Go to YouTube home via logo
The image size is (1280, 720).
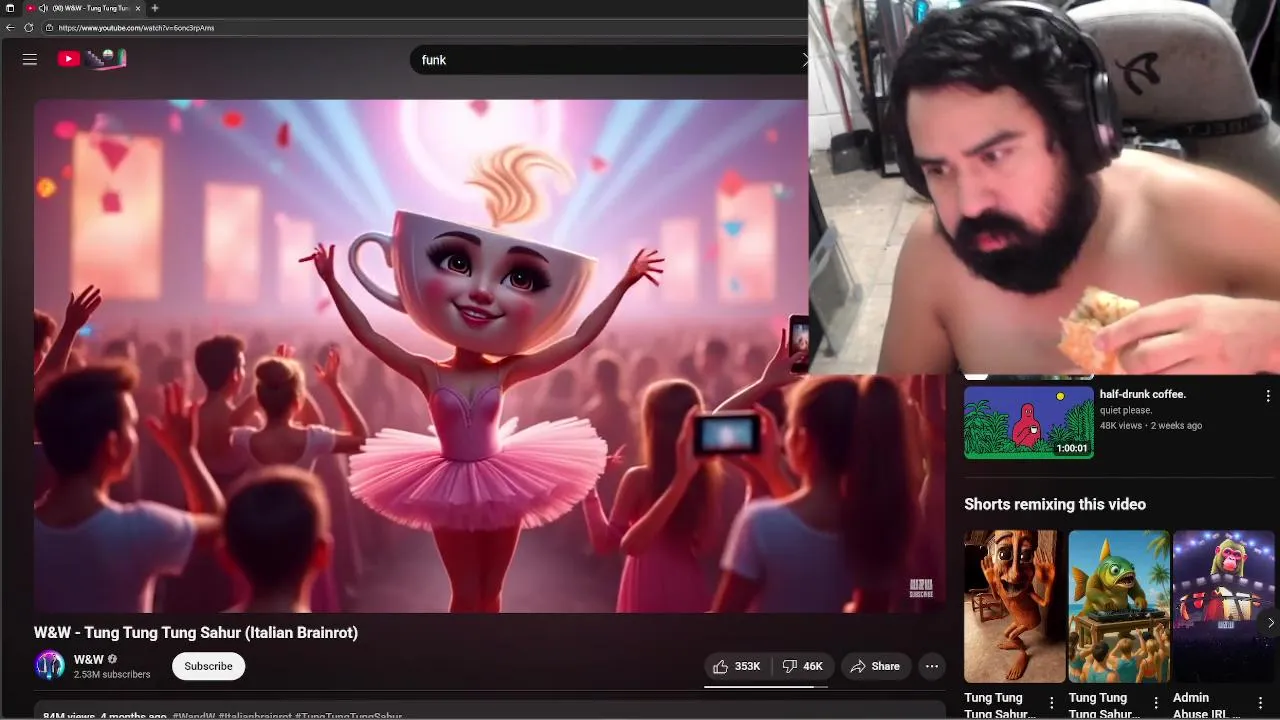pyautogui.click(x=92, y=59)
